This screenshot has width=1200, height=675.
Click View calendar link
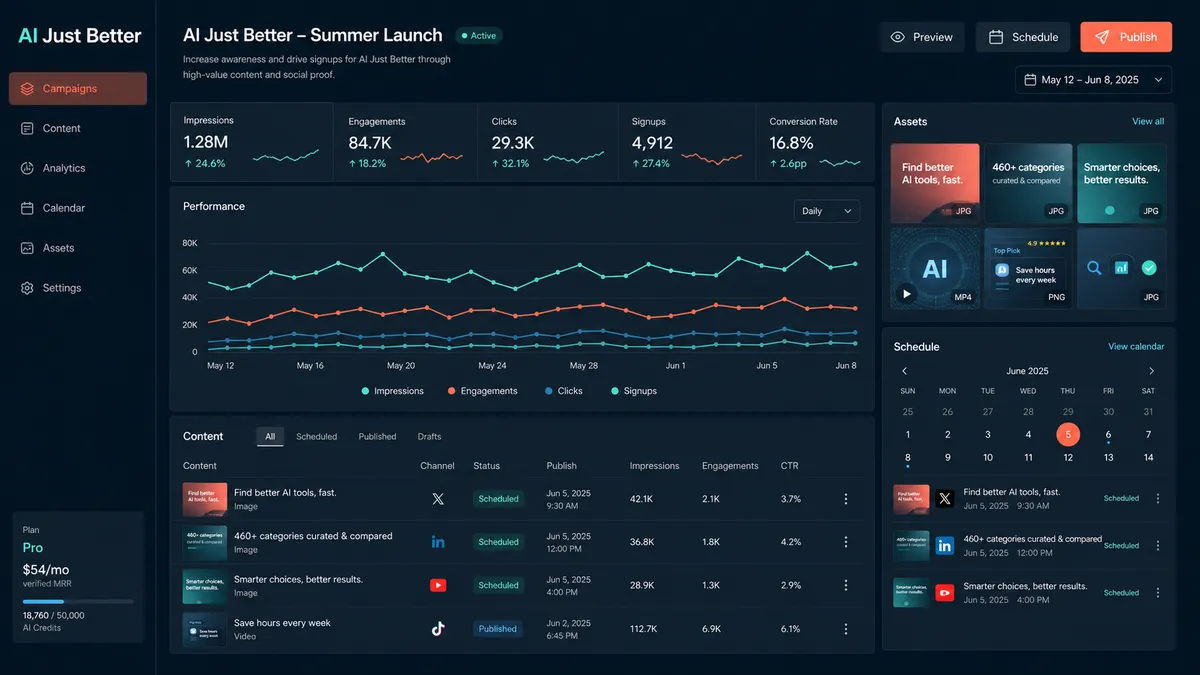click(1136, 346)
